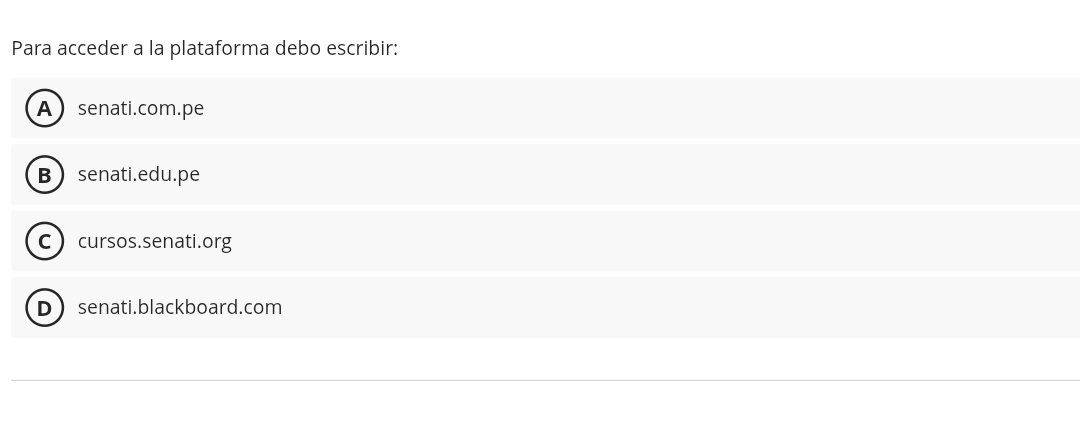
Task: Select the circled C answer icon
Action: 45,241
